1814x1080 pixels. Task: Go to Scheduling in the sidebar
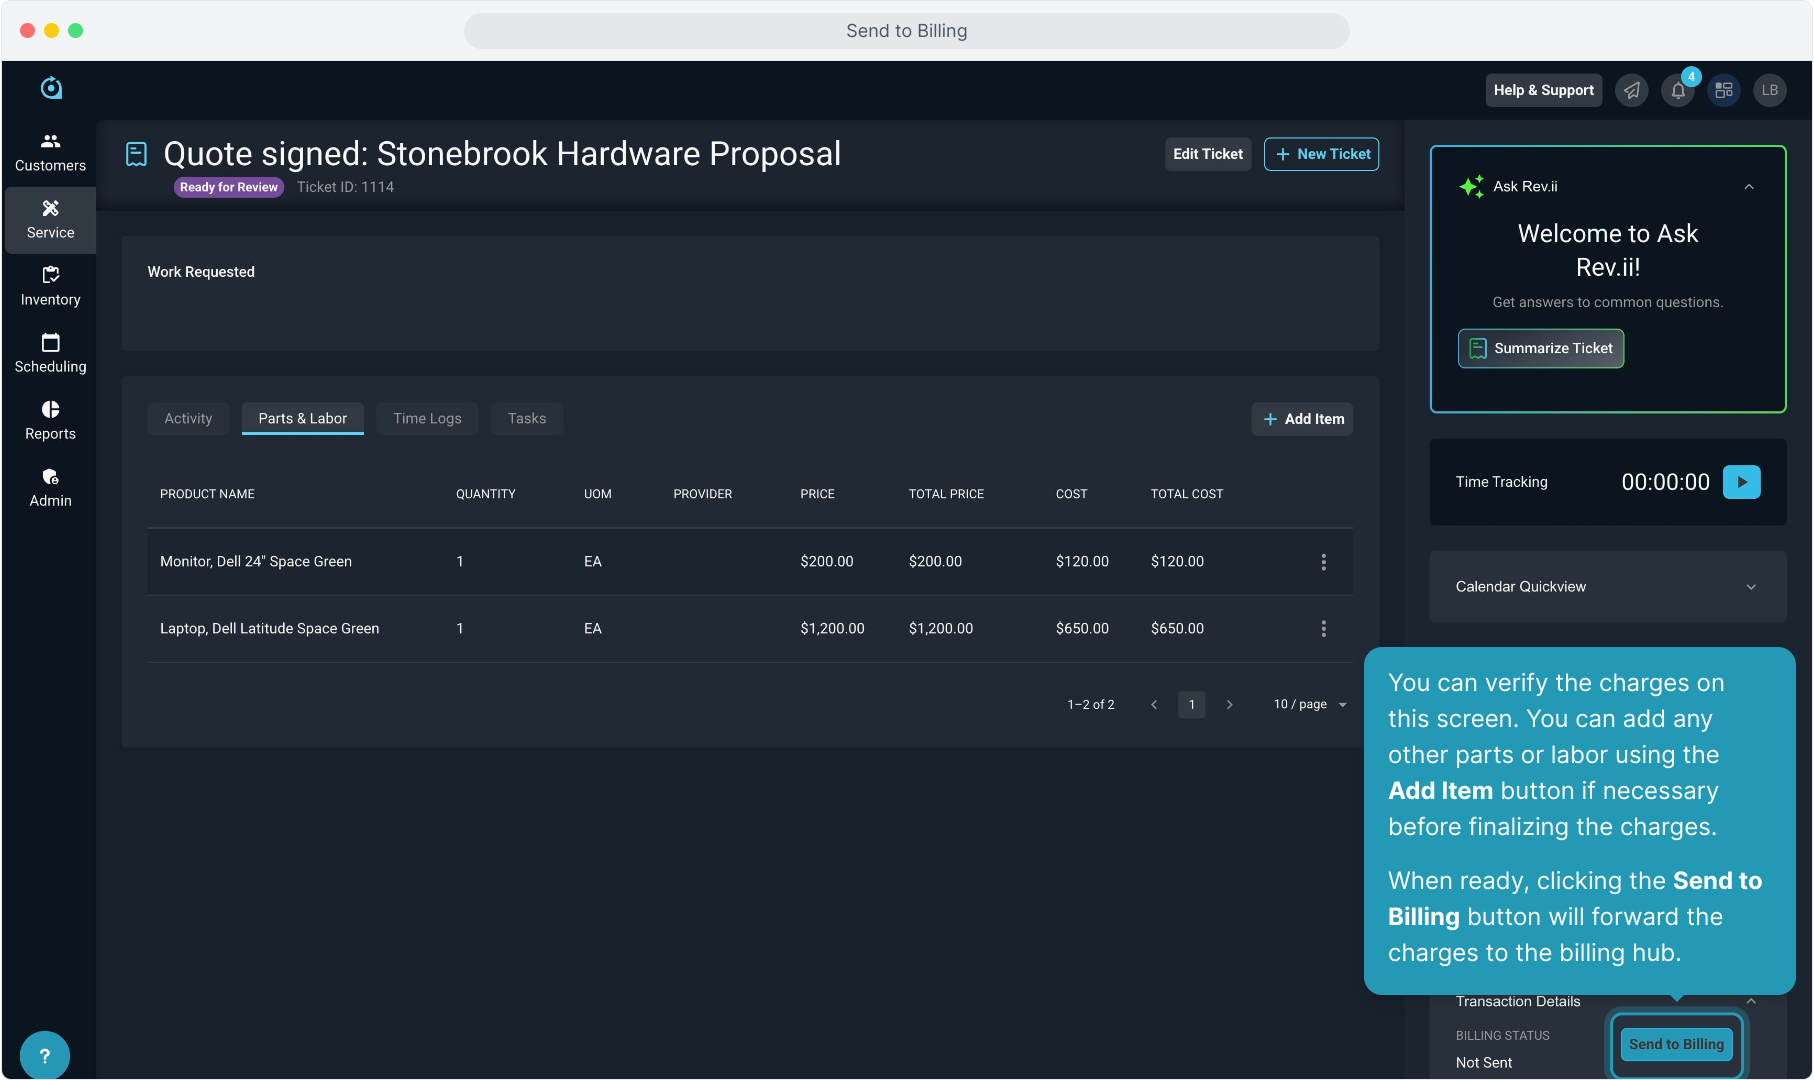[50, 353]
